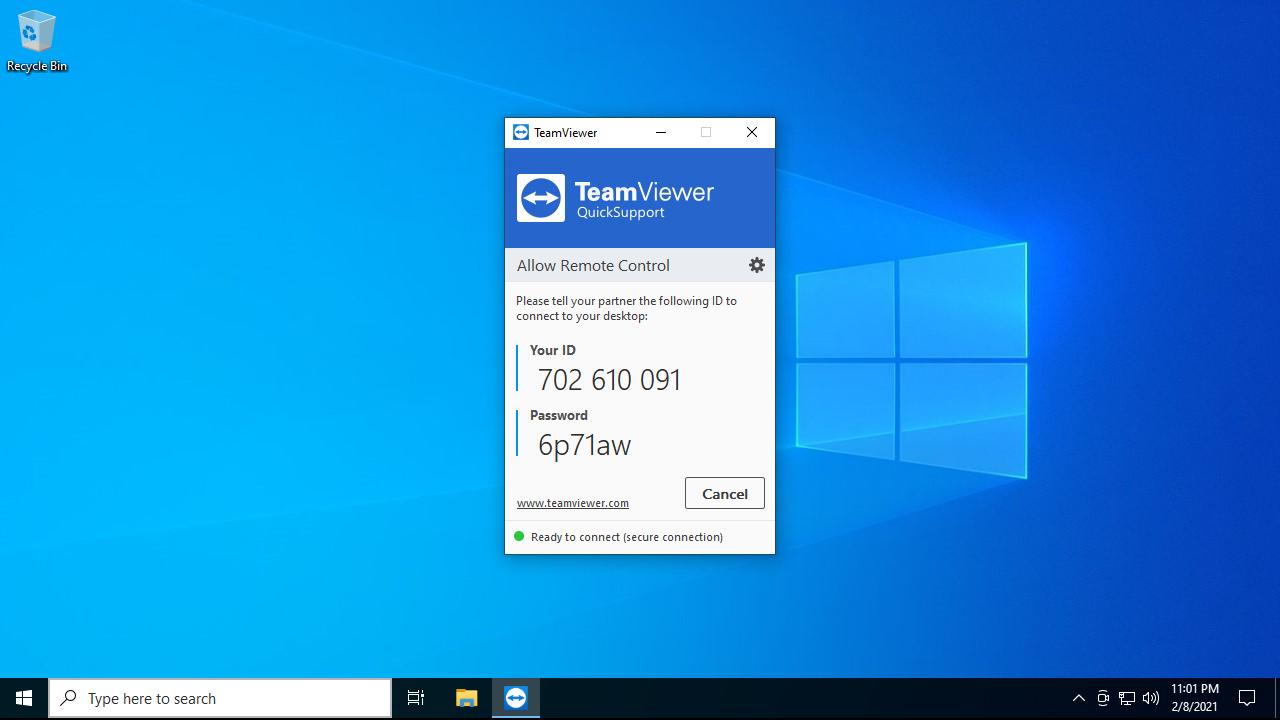The image size is (1280, 720).
Task: Open the www.teamviewer.com link
Action: [572, 503]
